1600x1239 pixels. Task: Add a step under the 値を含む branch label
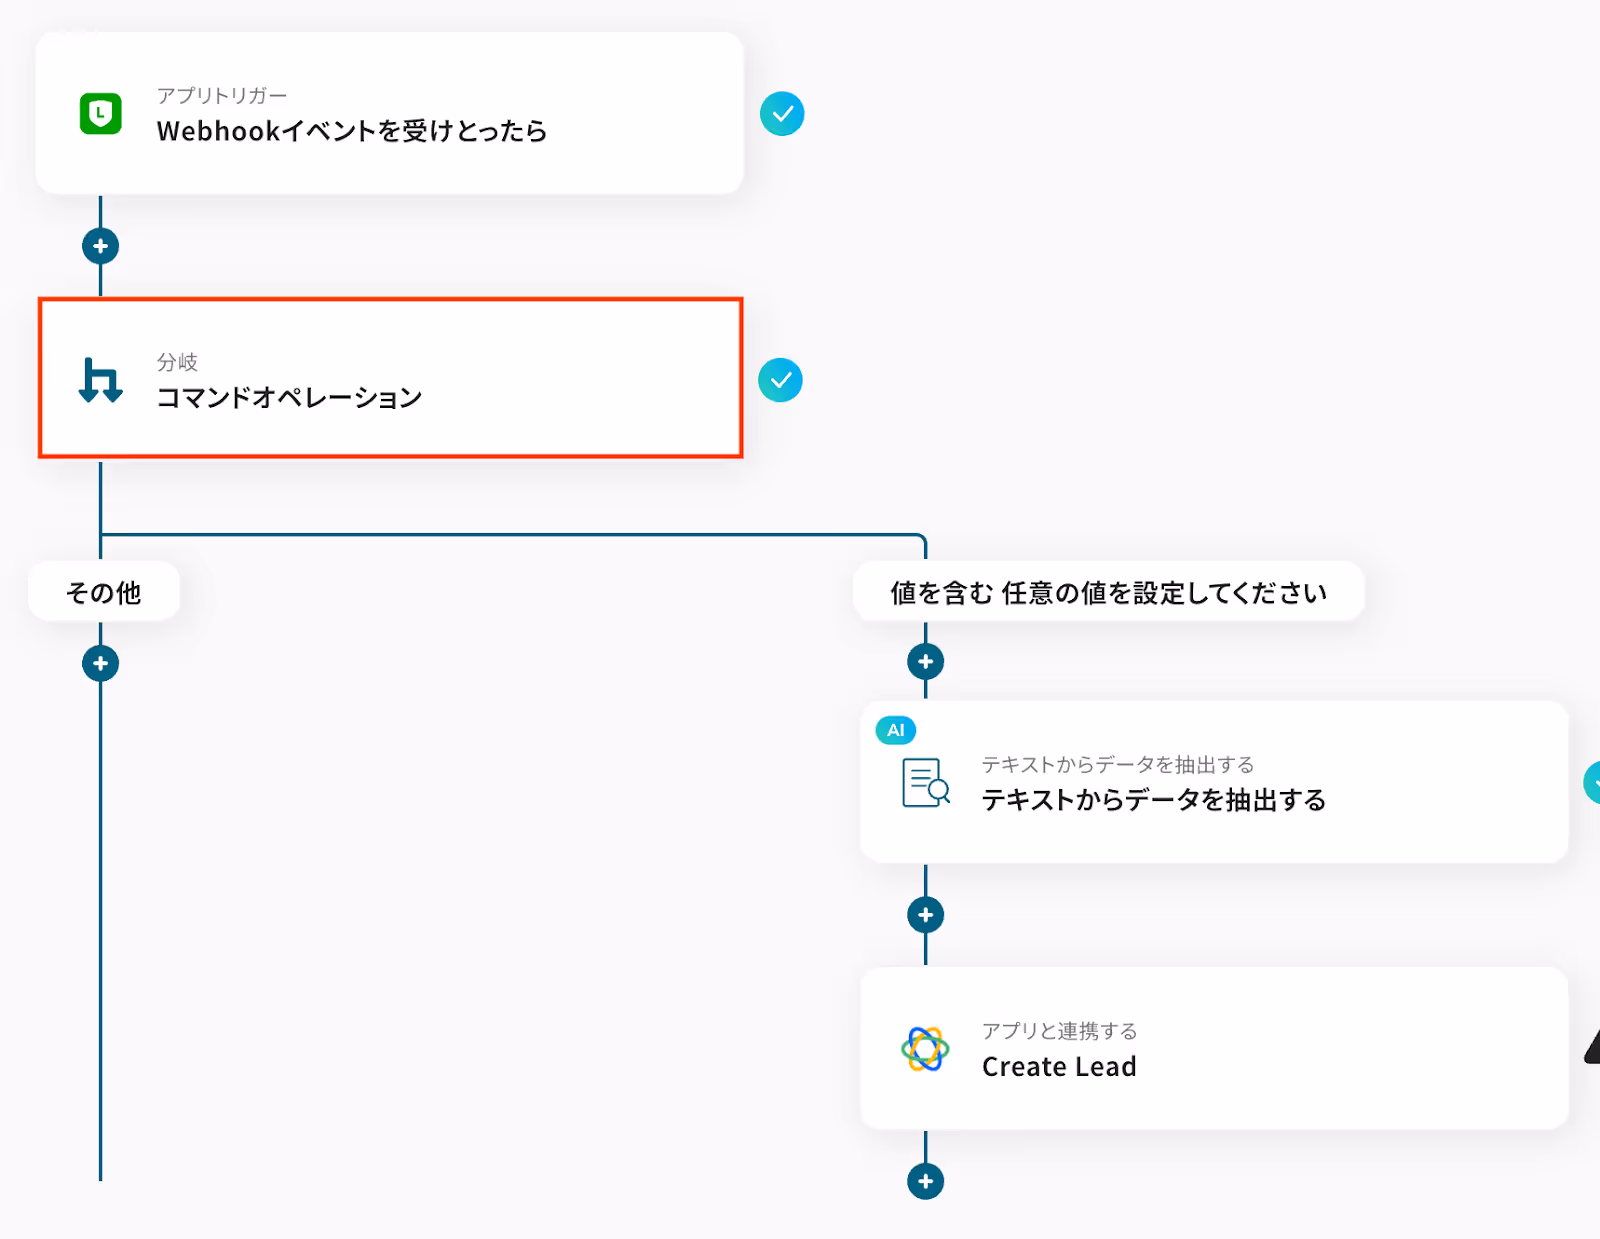926,662
